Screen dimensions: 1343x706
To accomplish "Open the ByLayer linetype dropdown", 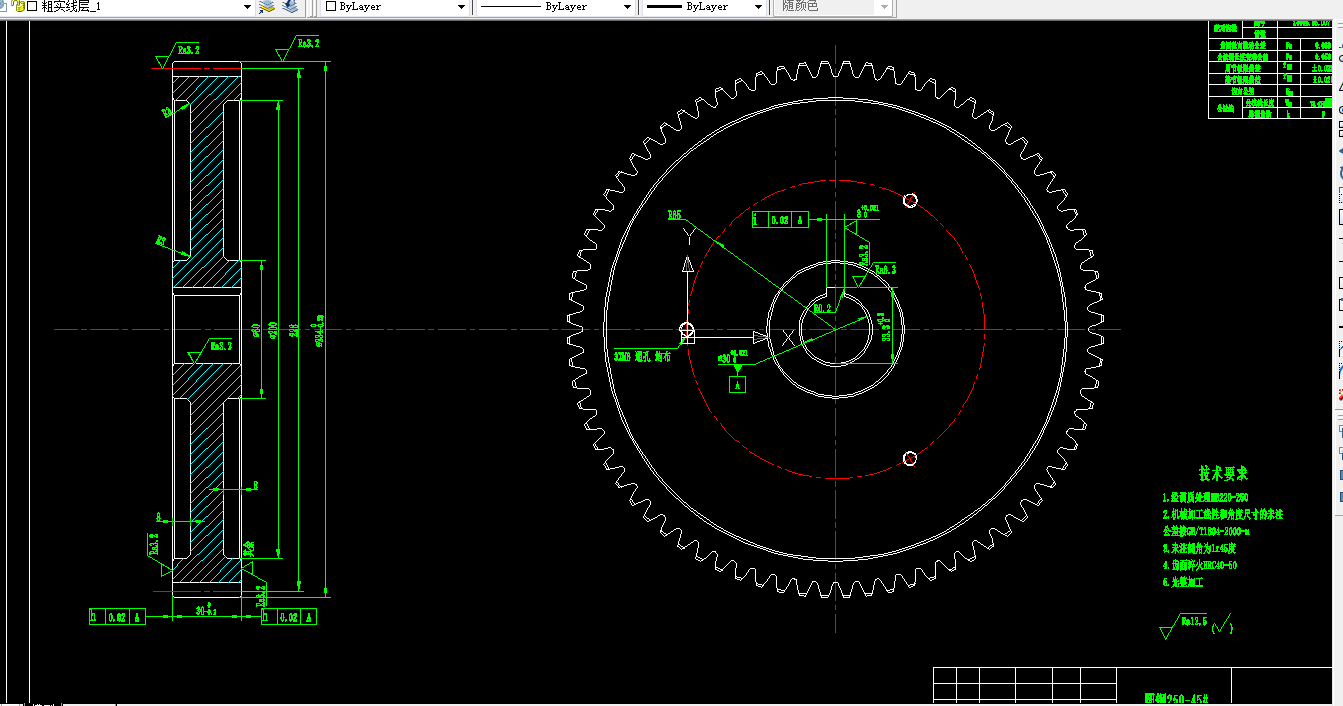I will [627, 7].
